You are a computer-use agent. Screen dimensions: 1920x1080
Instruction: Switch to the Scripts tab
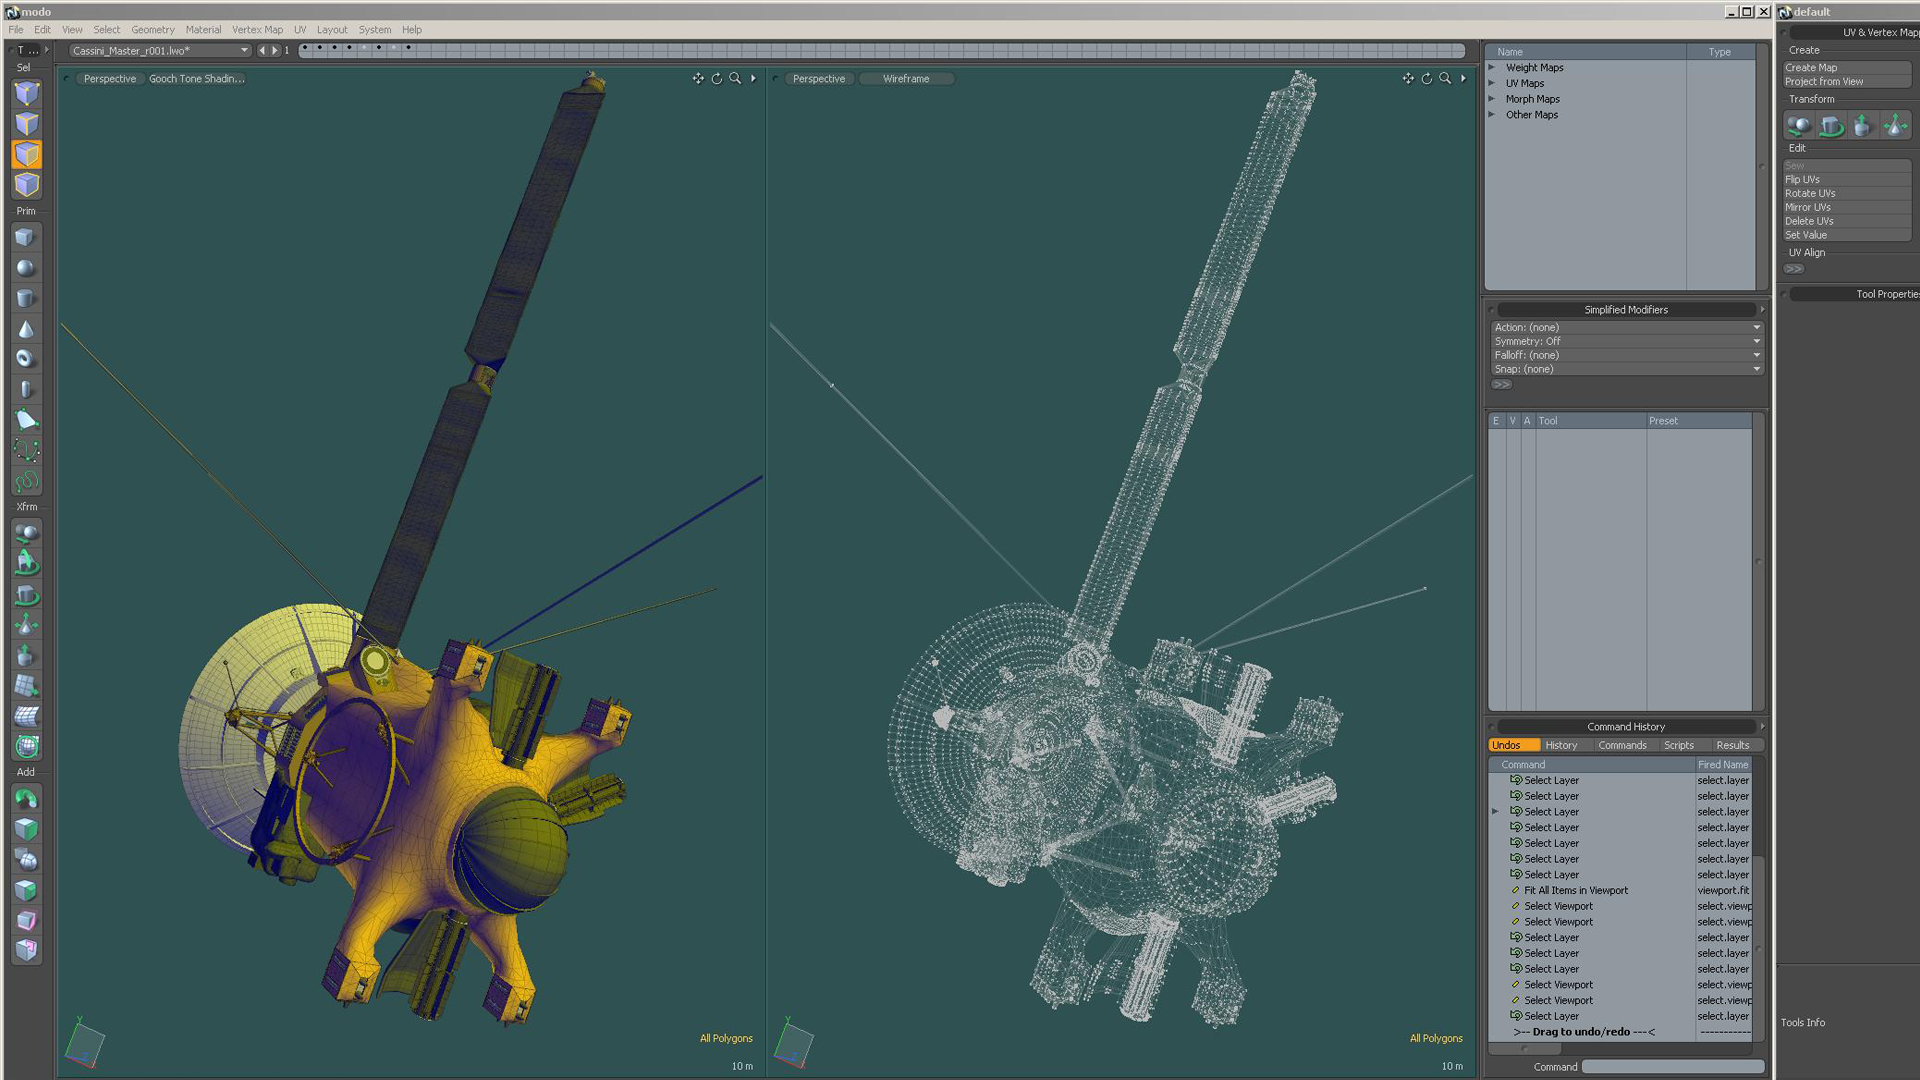pos(1678,745)
